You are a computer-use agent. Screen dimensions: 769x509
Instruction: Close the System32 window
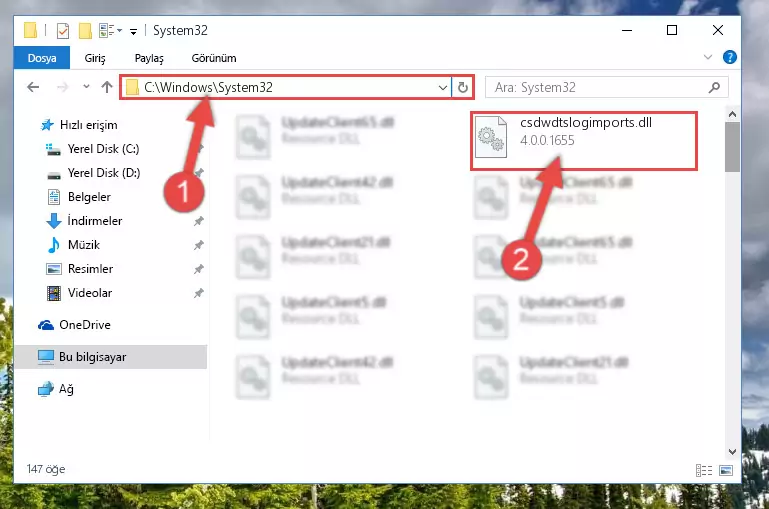pos(718,30)
